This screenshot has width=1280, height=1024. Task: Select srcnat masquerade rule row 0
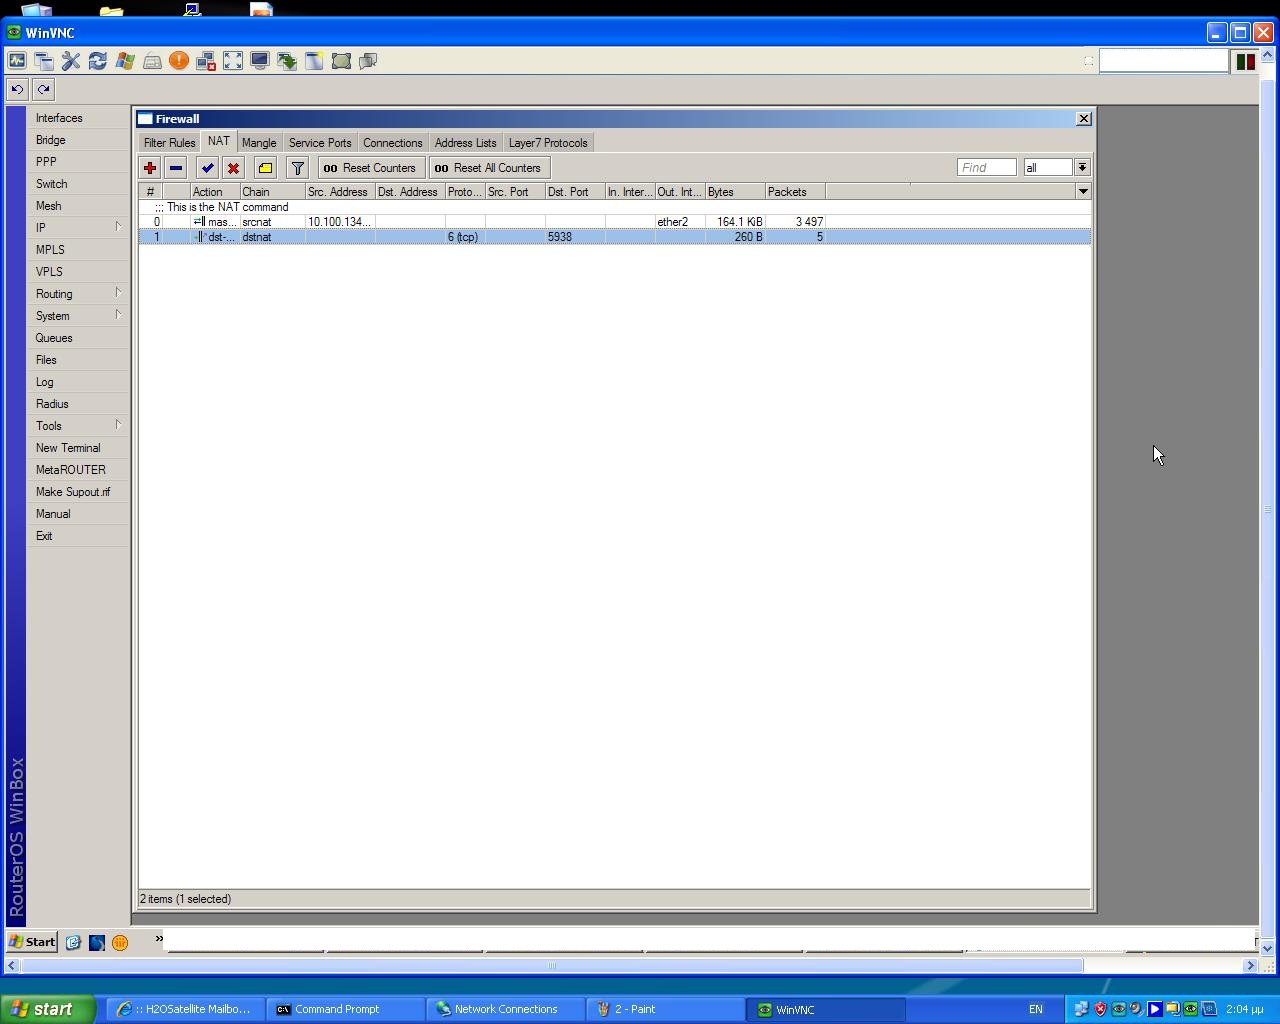pos(615,222)
